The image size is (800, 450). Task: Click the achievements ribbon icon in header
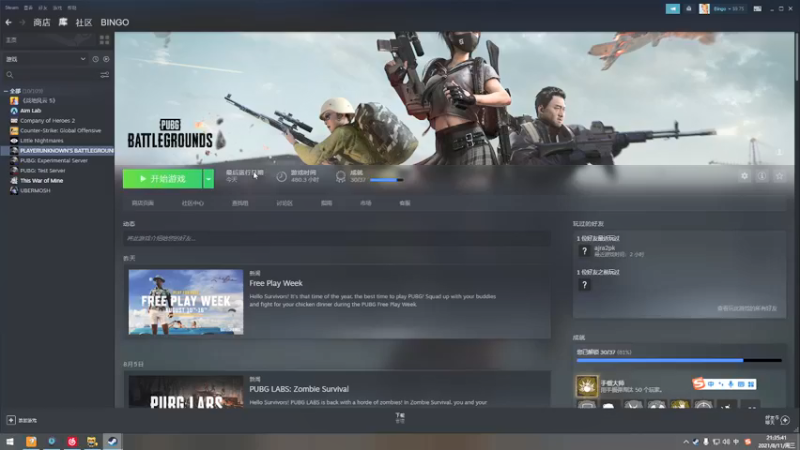click(x=340, y=177)
